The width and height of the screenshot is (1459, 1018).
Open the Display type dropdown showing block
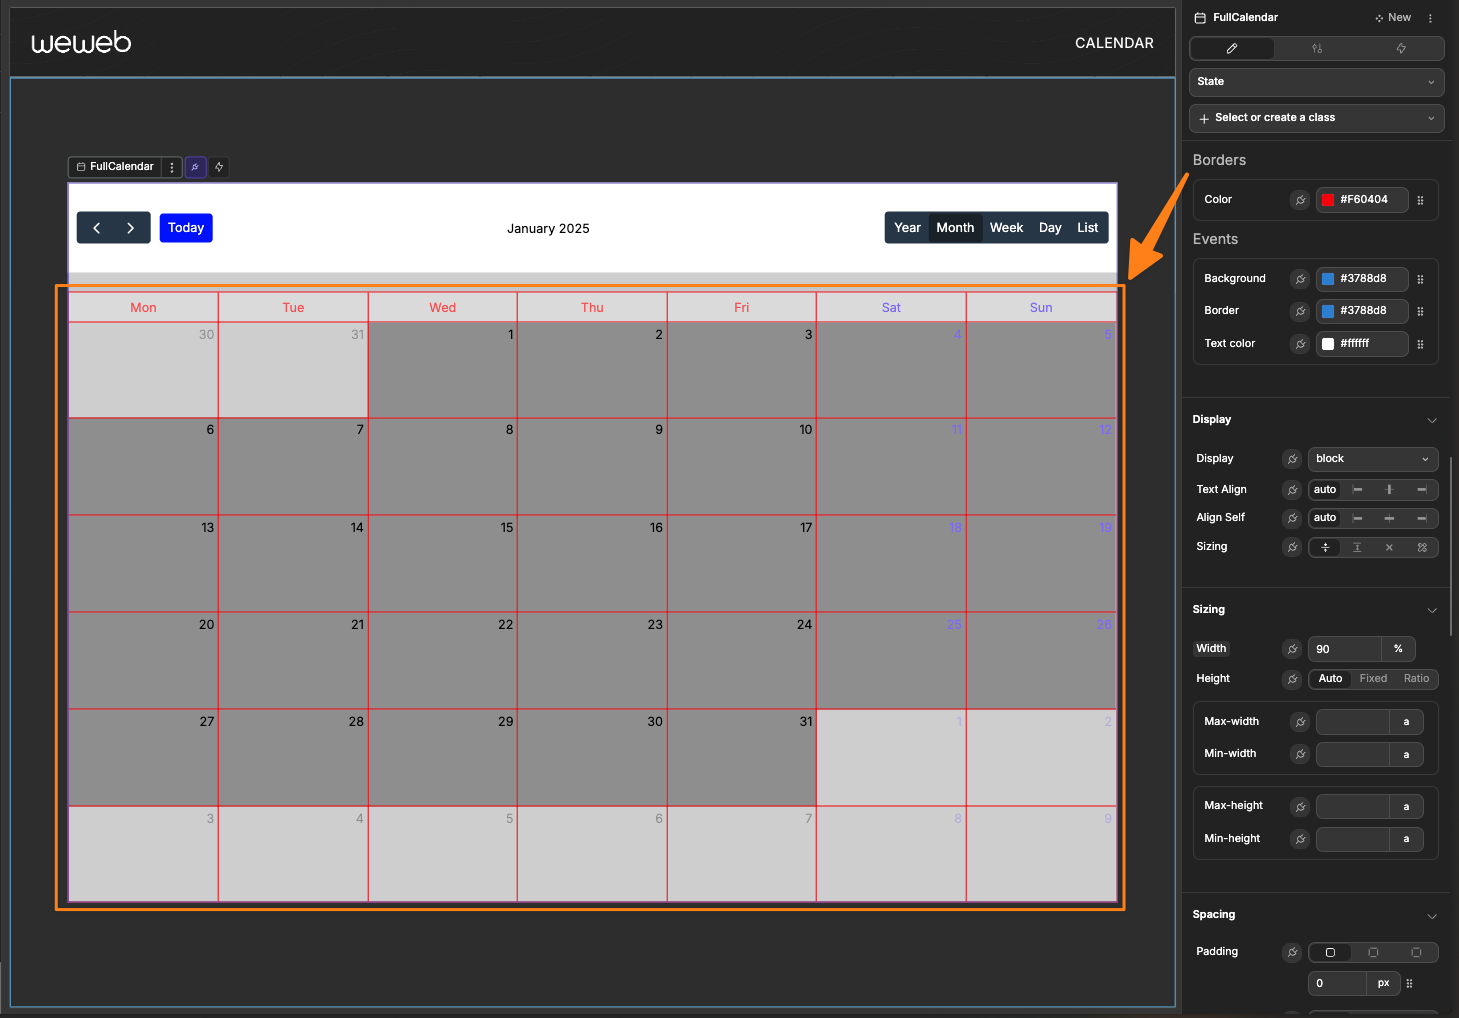(x=1372, y=459)
